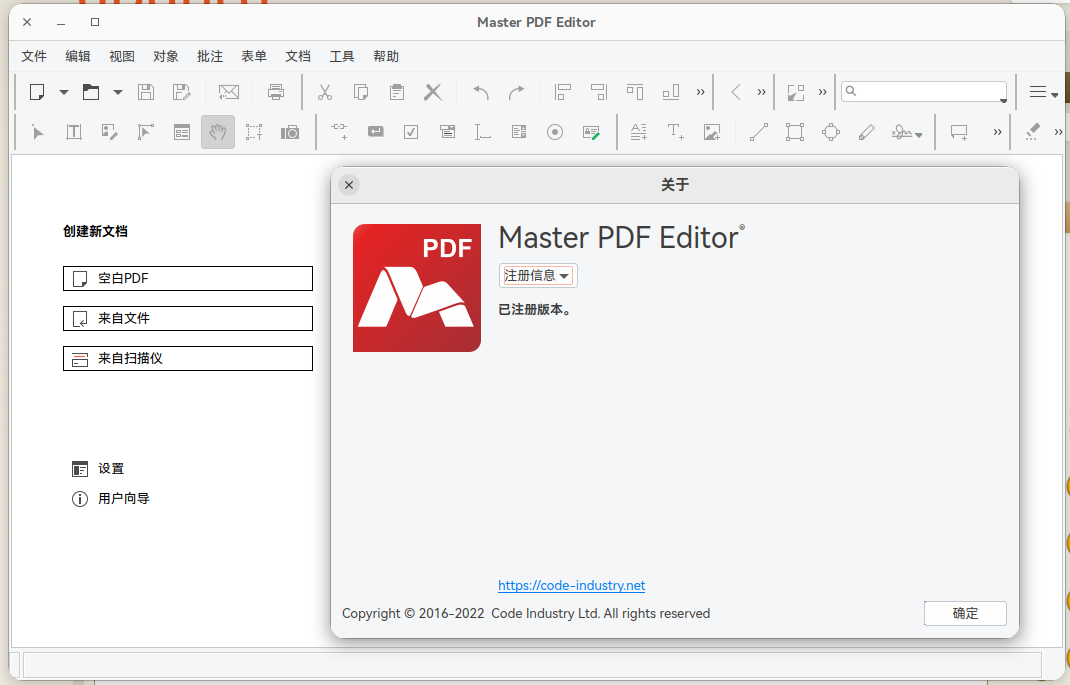Click the Send by email envelope icon
Screen dimensions: 1070x685
[x=229, y=92]
